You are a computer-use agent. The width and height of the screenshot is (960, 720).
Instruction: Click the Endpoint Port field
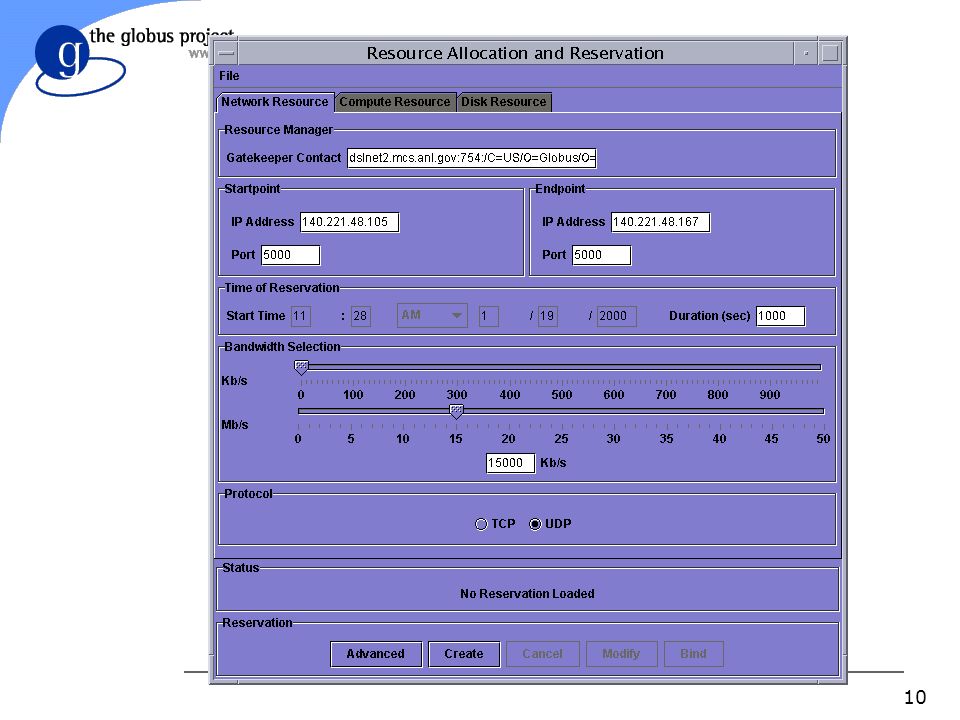click(x=601, y=255)
